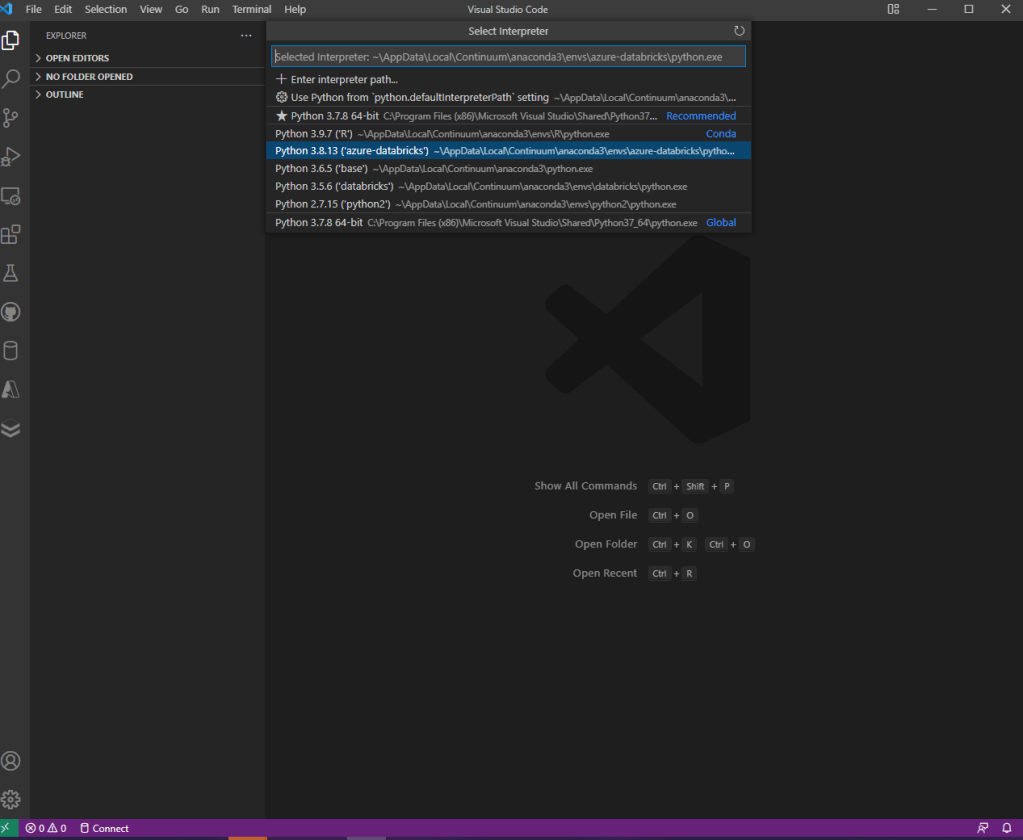Open Explorer Views and More Actions ellipsis

(x=246, y=36)
